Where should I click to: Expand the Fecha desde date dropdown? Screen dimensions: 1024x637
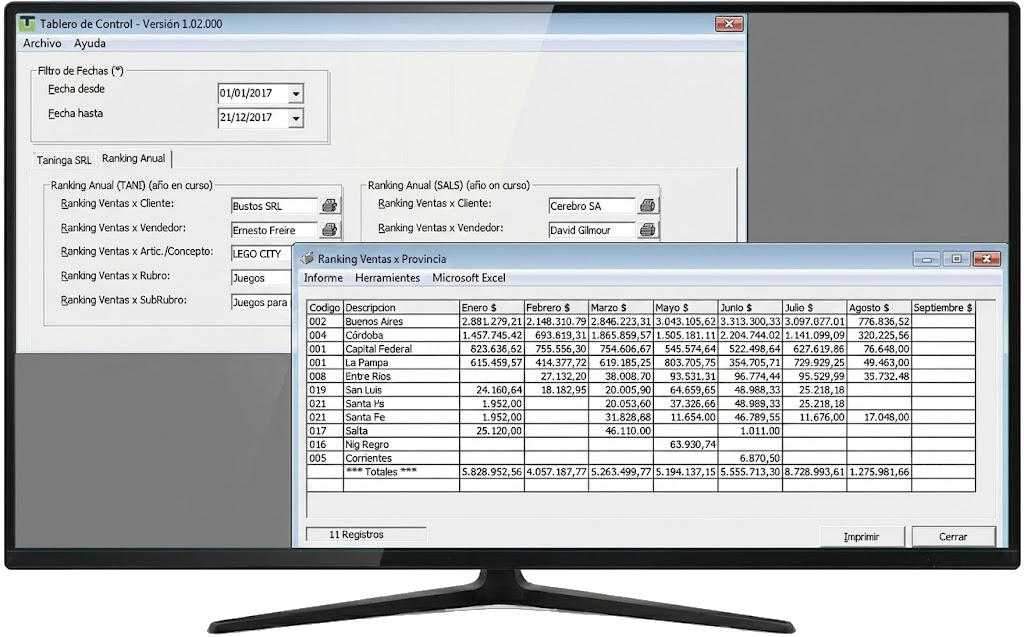pyautogui.click(x=295, y=94)
